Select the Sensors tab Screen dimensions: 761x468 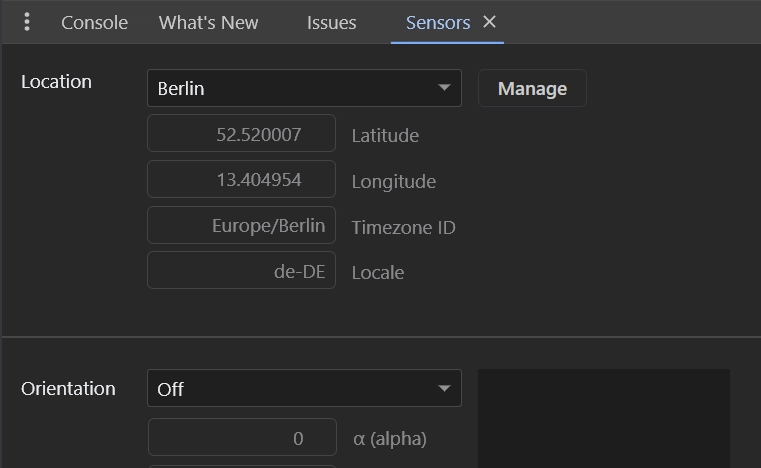pos(438,22)
